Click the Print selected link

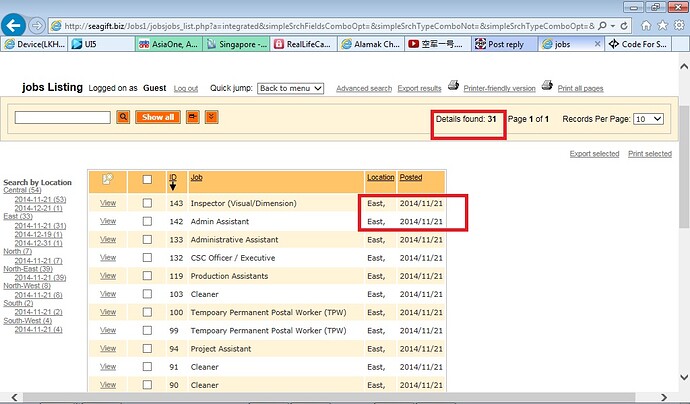[650, 154]
